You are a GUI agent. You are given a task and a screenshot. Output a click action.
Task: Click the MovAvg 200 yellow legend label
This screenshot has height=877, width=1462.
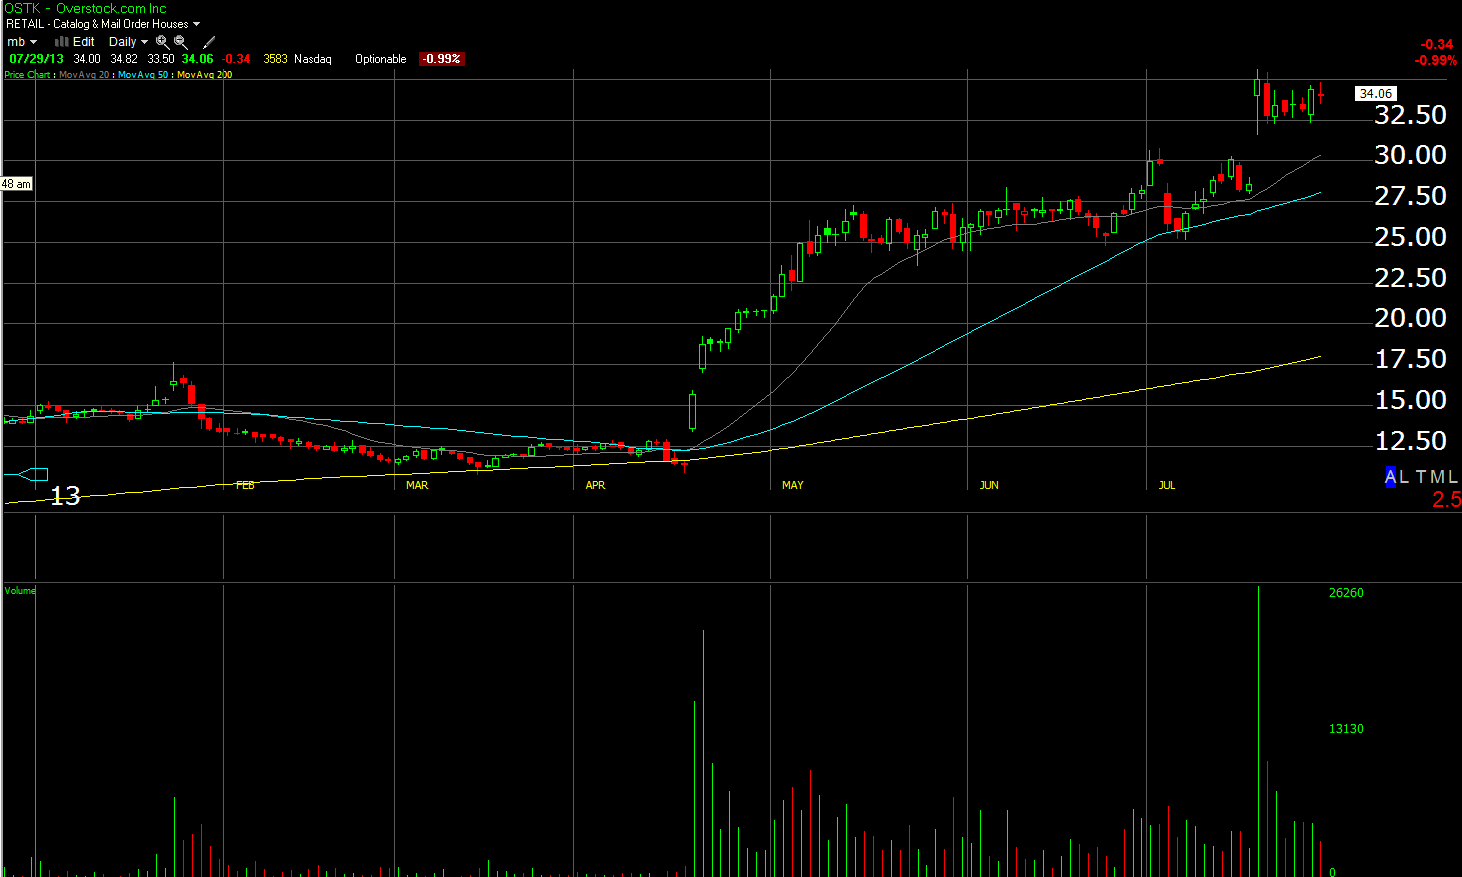(204, 75)
